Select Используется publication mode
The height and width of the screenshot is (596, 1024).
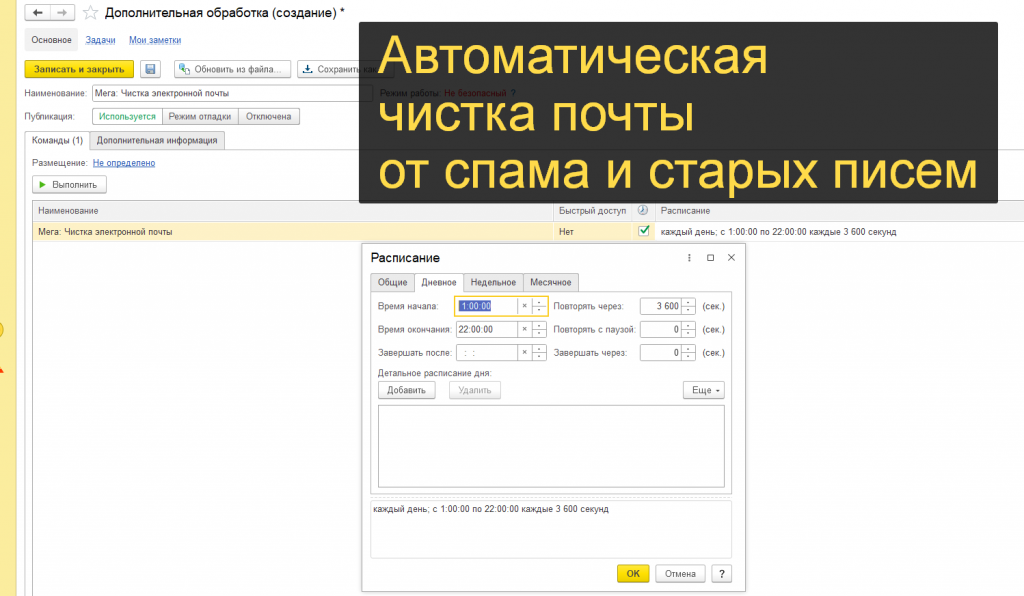pos(127,116)
